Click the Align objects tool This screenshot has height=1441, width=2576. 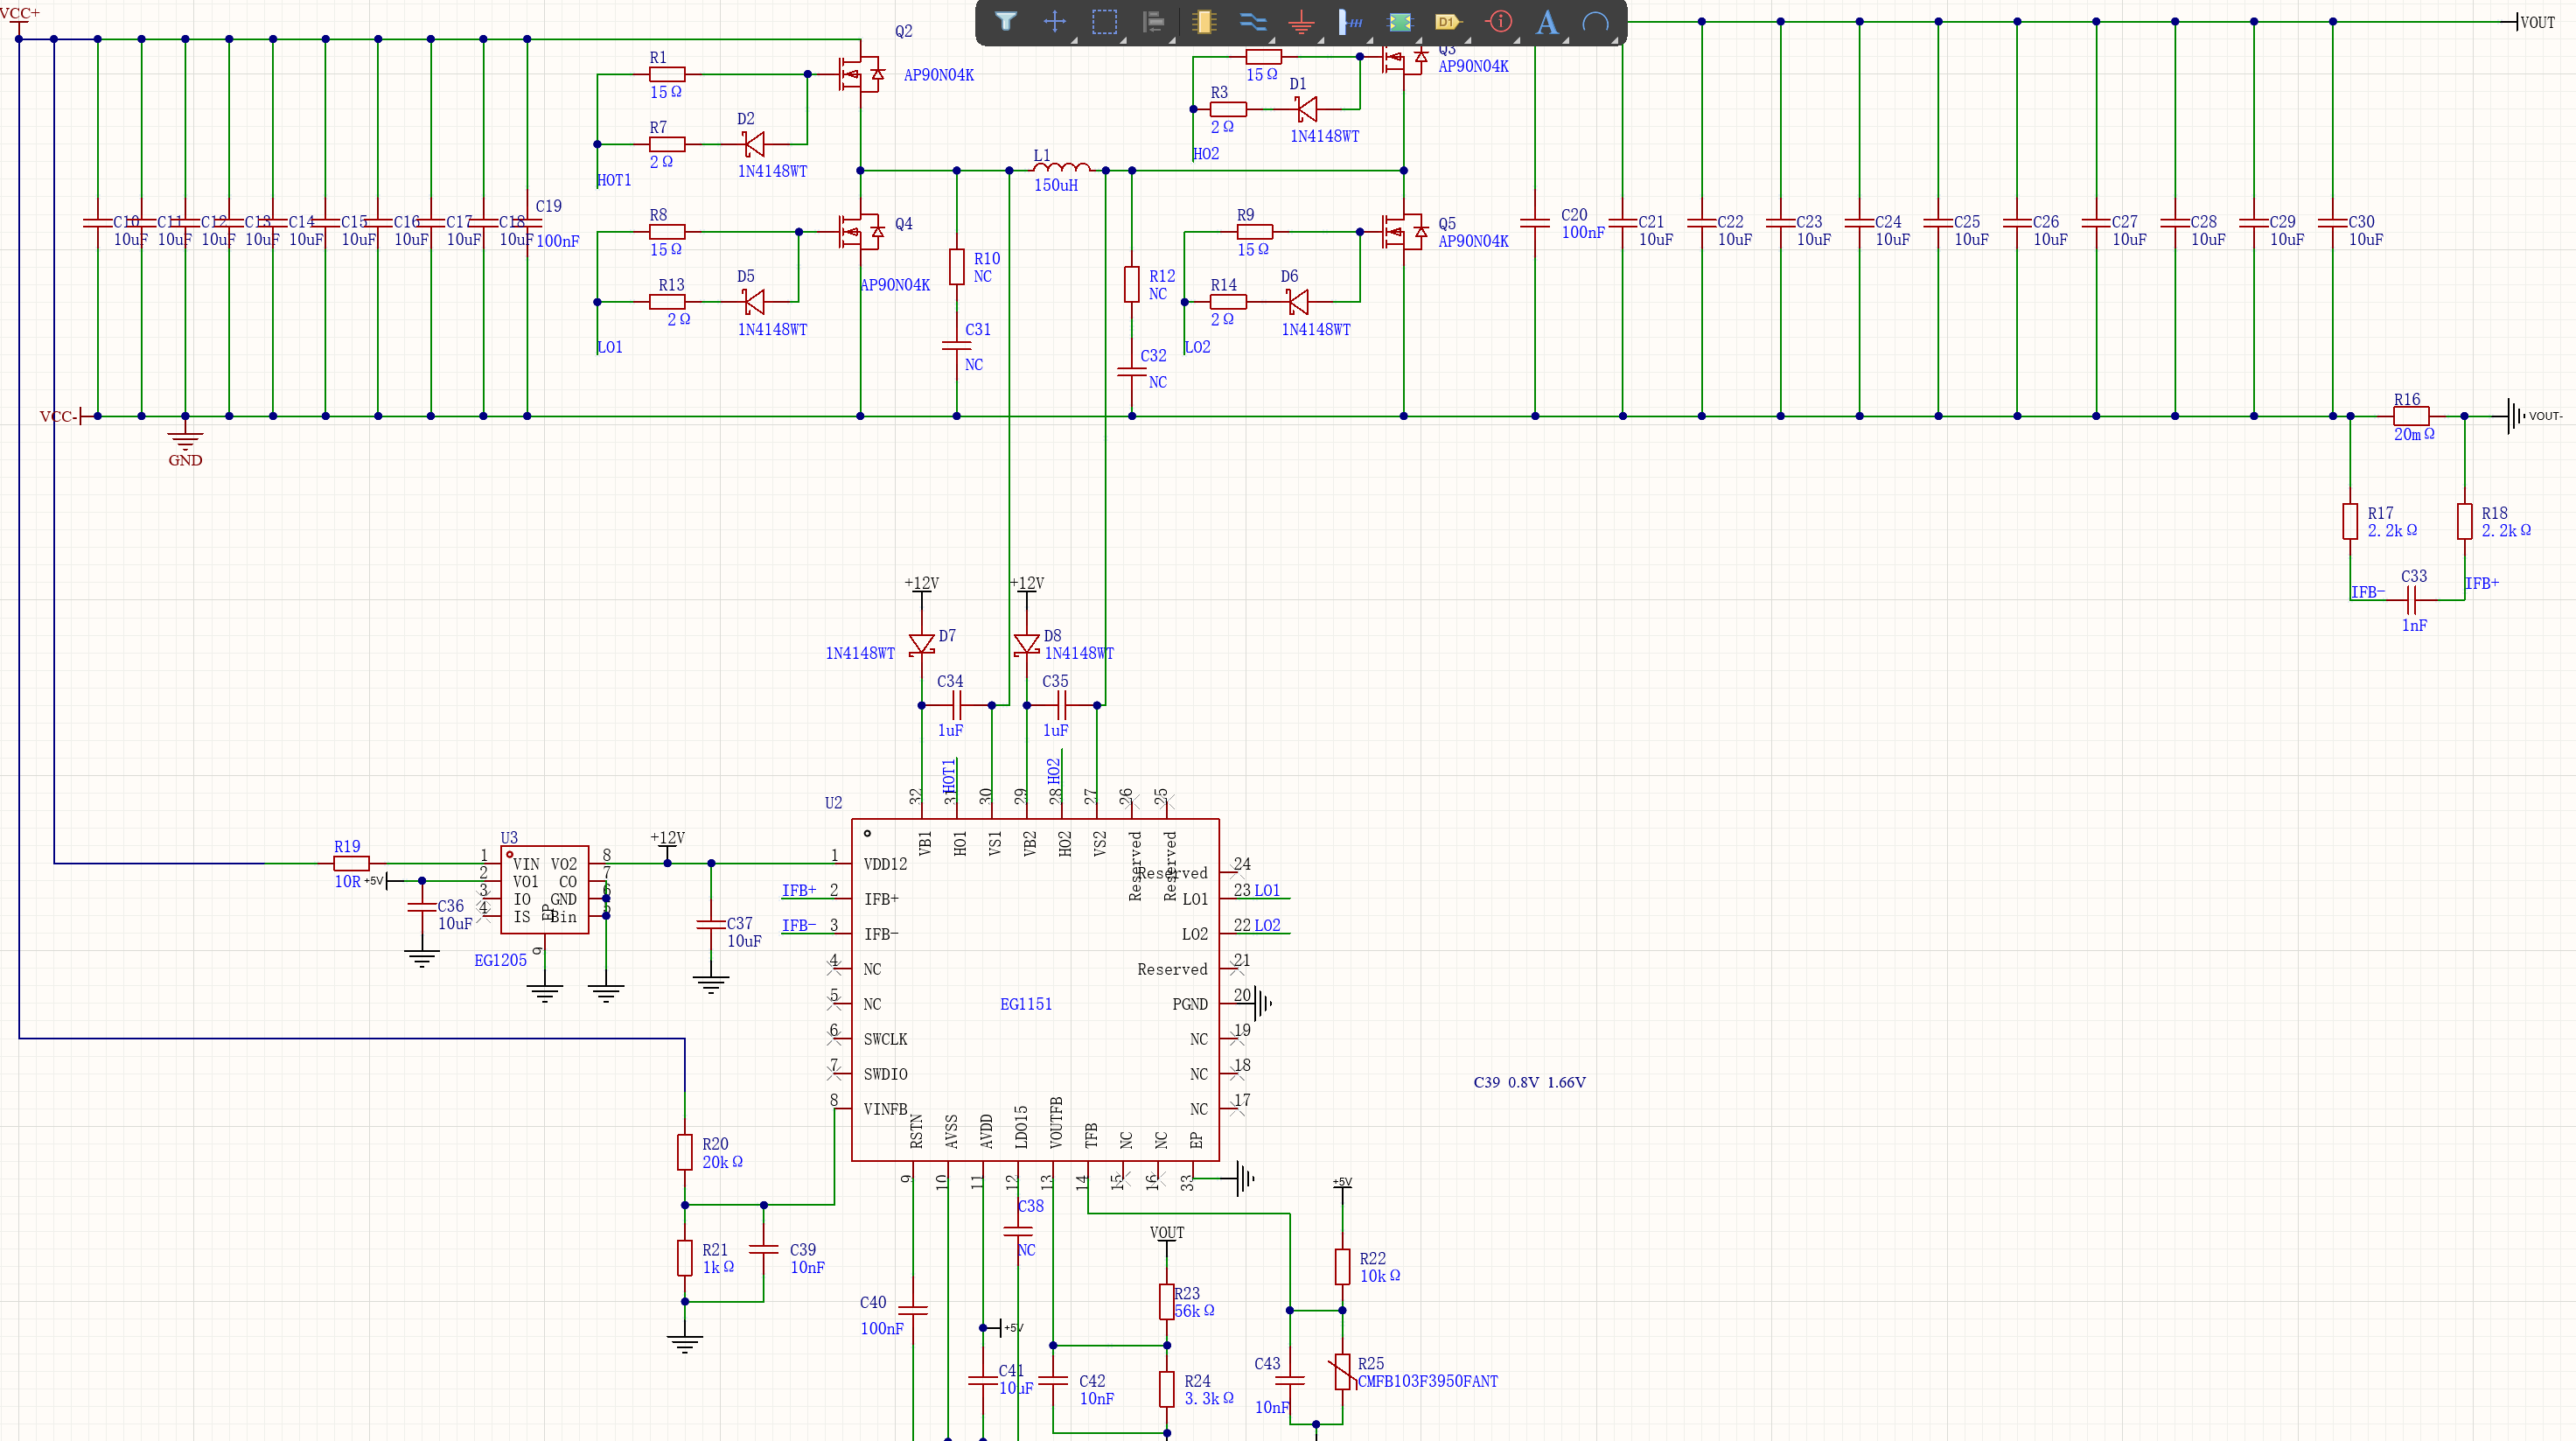pyautogui.click(x=1153, y=21)
